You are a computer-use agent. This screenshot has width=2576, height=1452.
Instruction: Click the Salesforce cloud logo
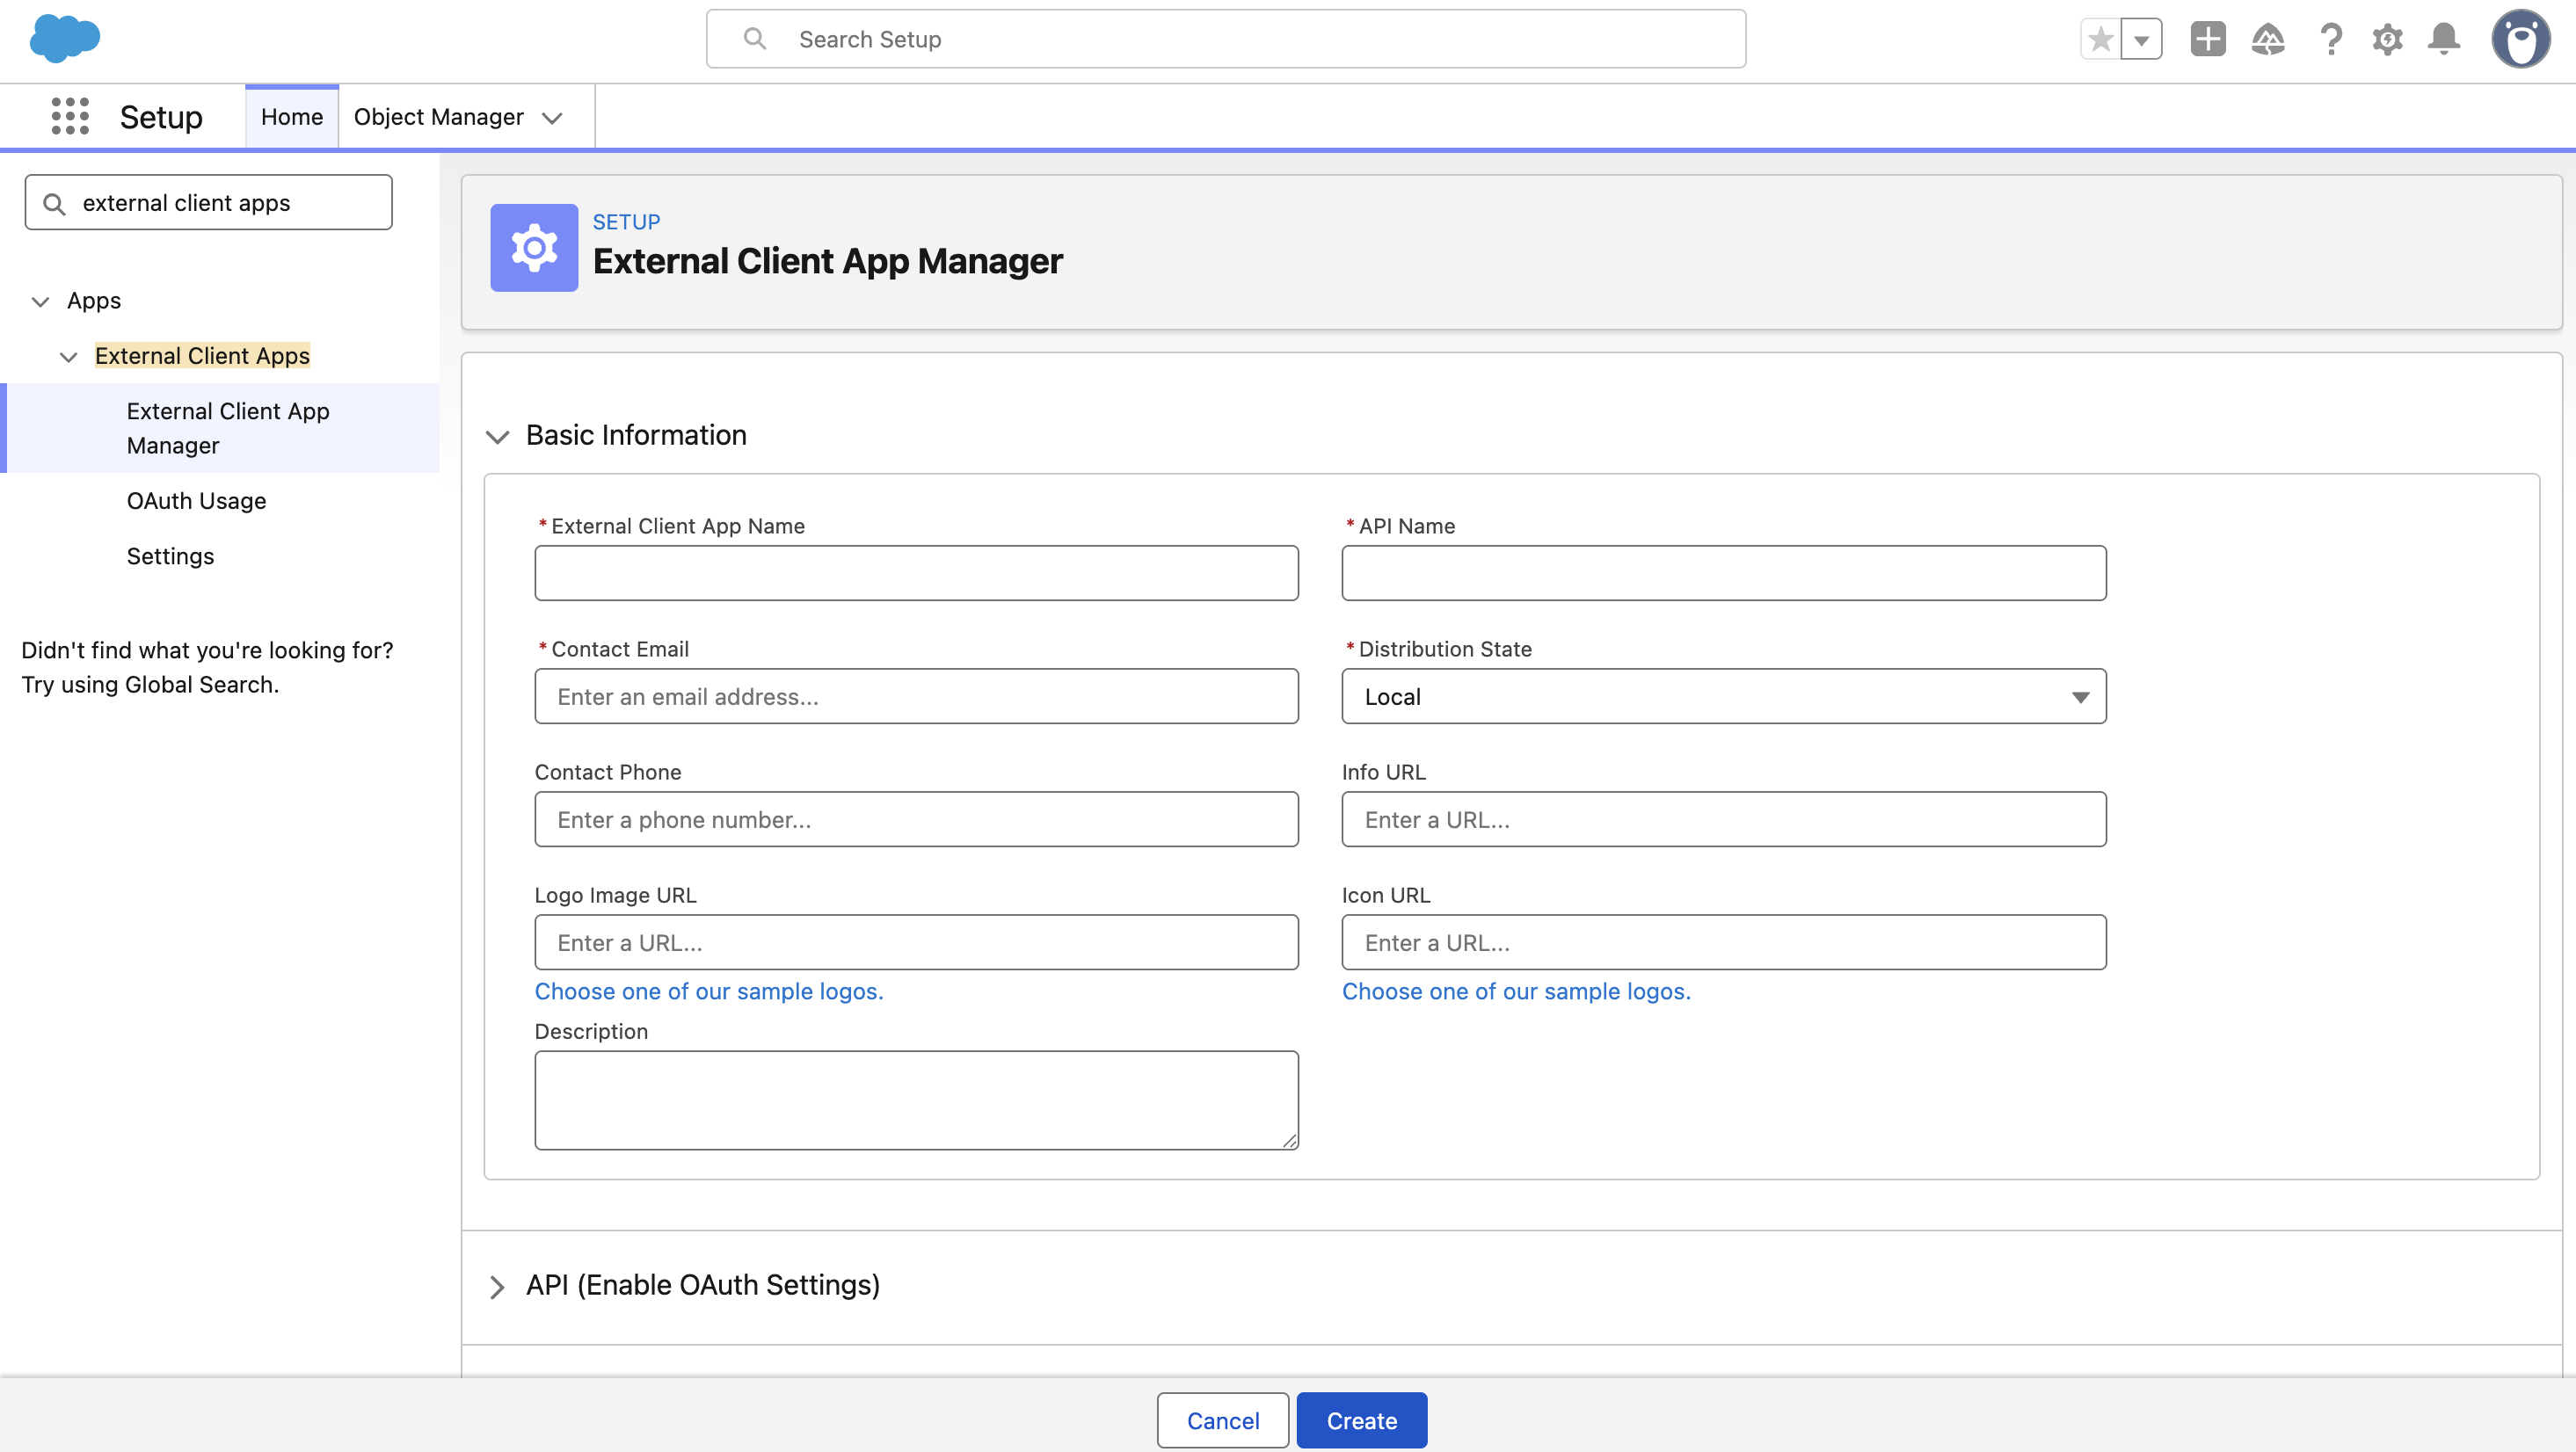65,39
